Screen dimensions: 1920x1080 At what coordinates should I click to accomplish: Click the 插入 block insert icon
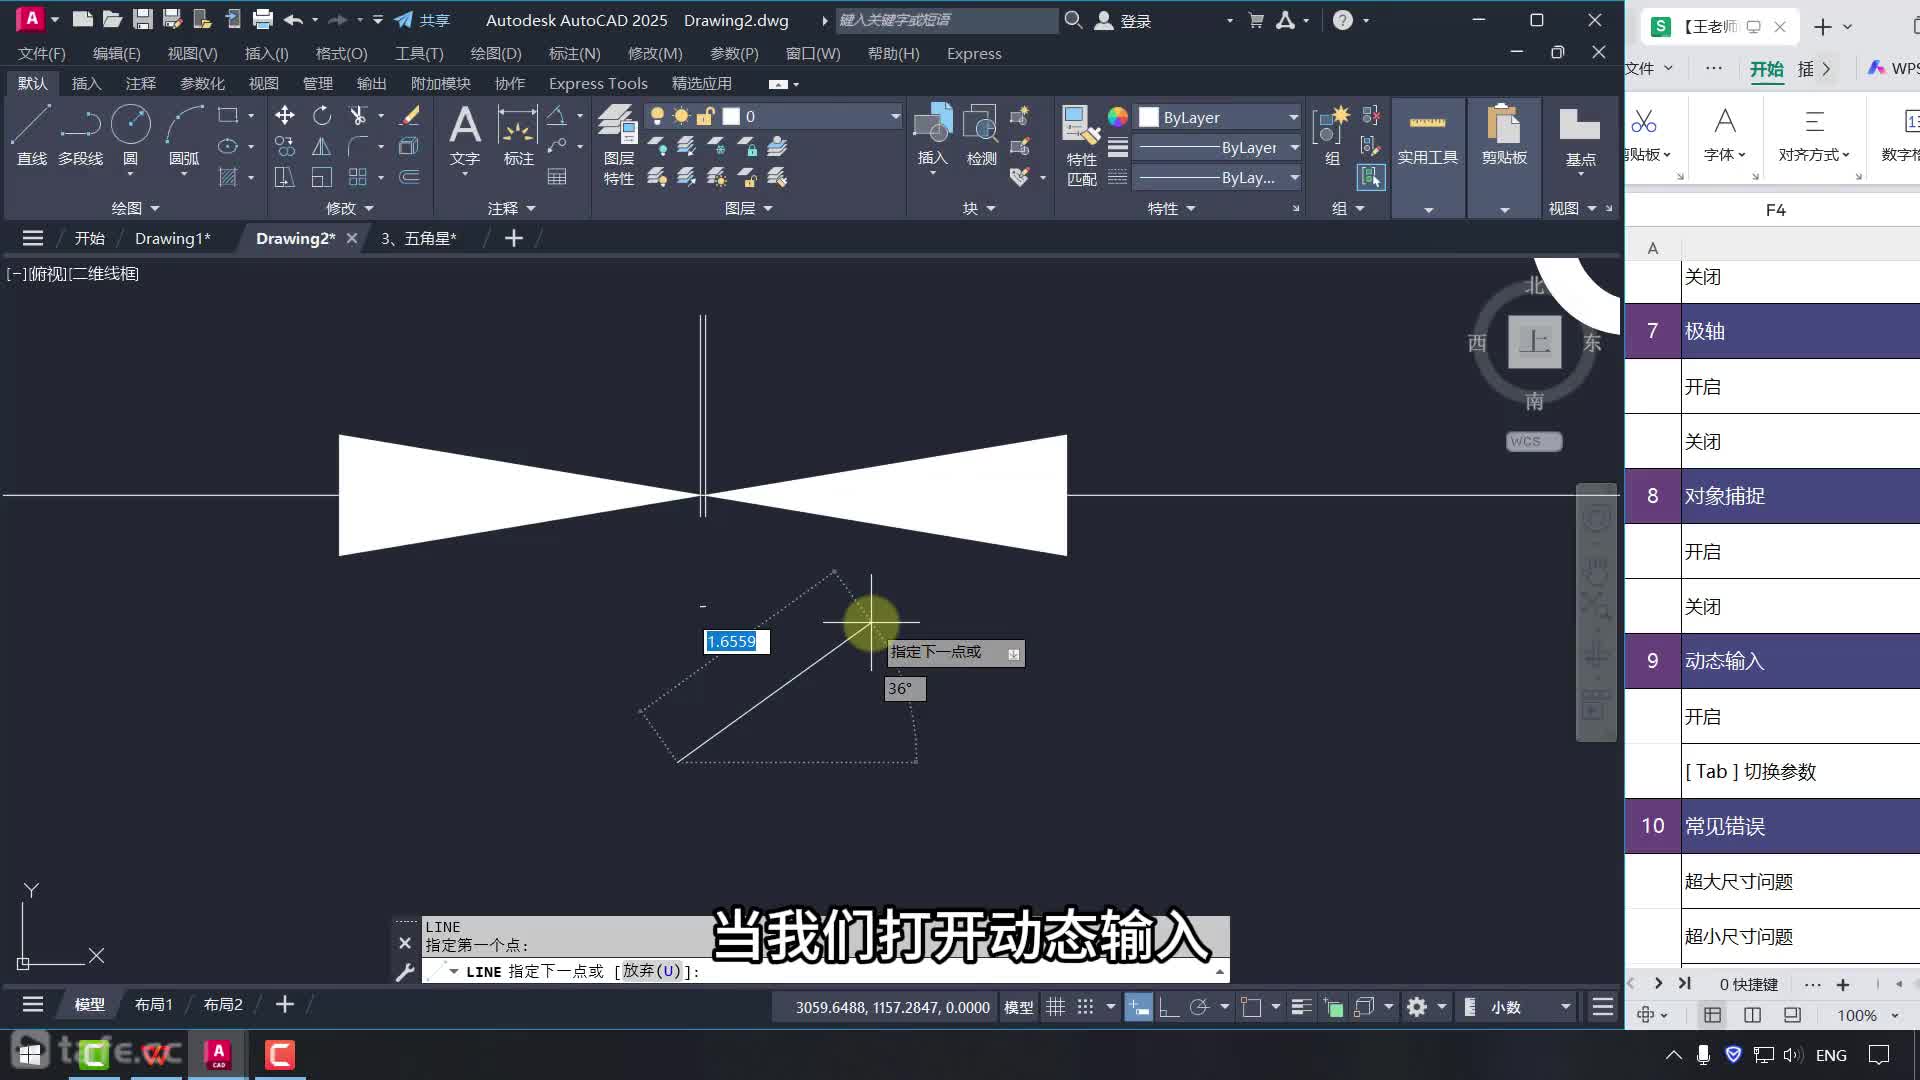932,135
